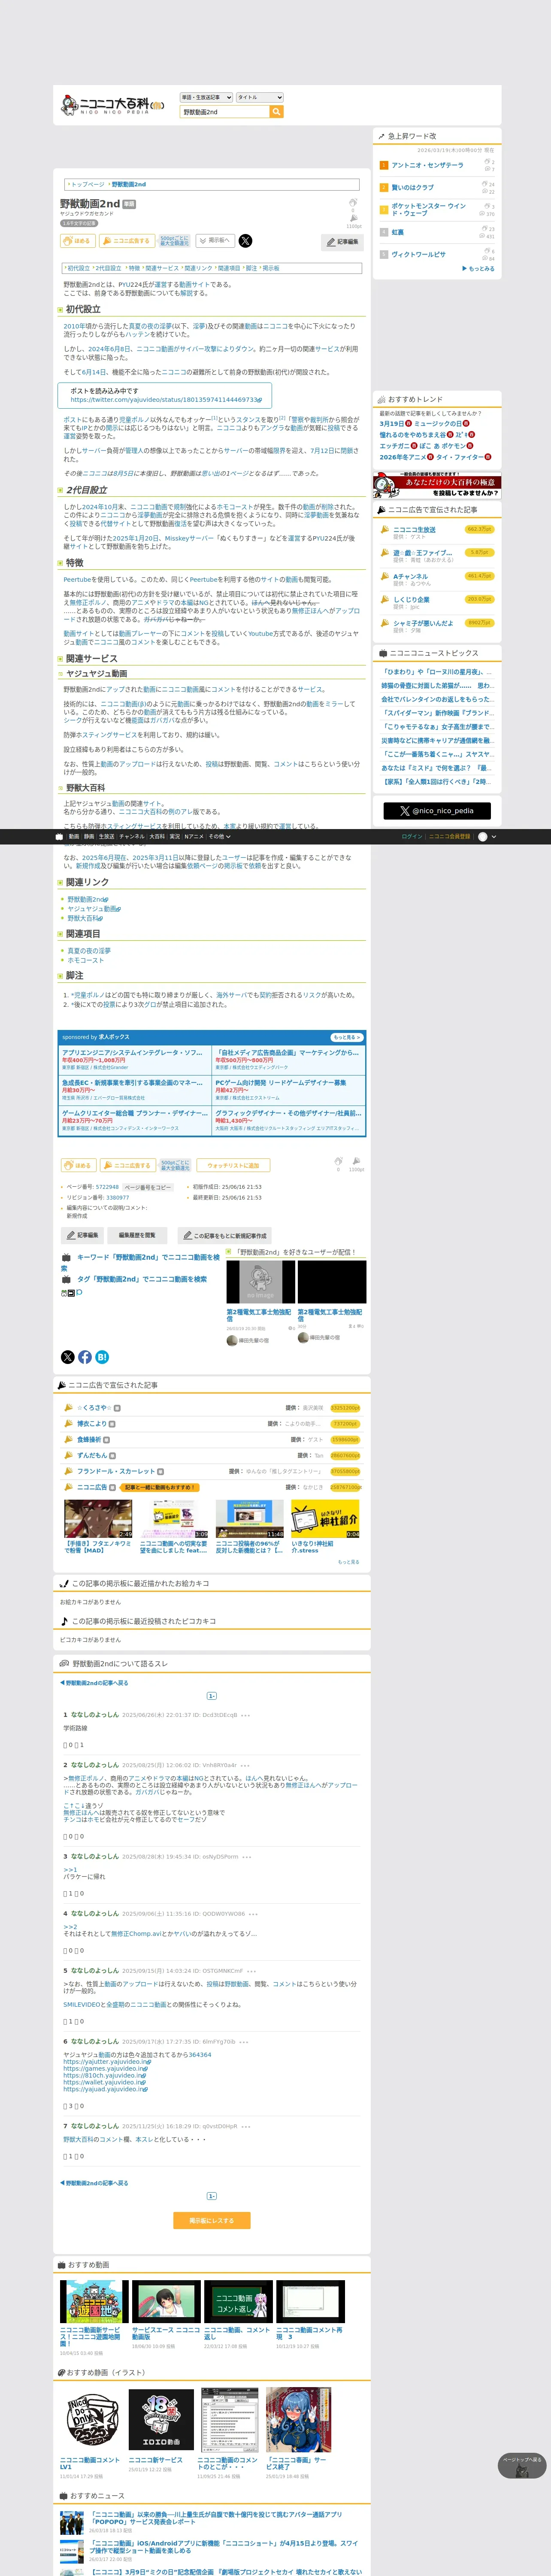The width and height of the screenshot is (551, 2576).
Task: Jump to 関連リンク in contents bar
Action: coord(198,268)
